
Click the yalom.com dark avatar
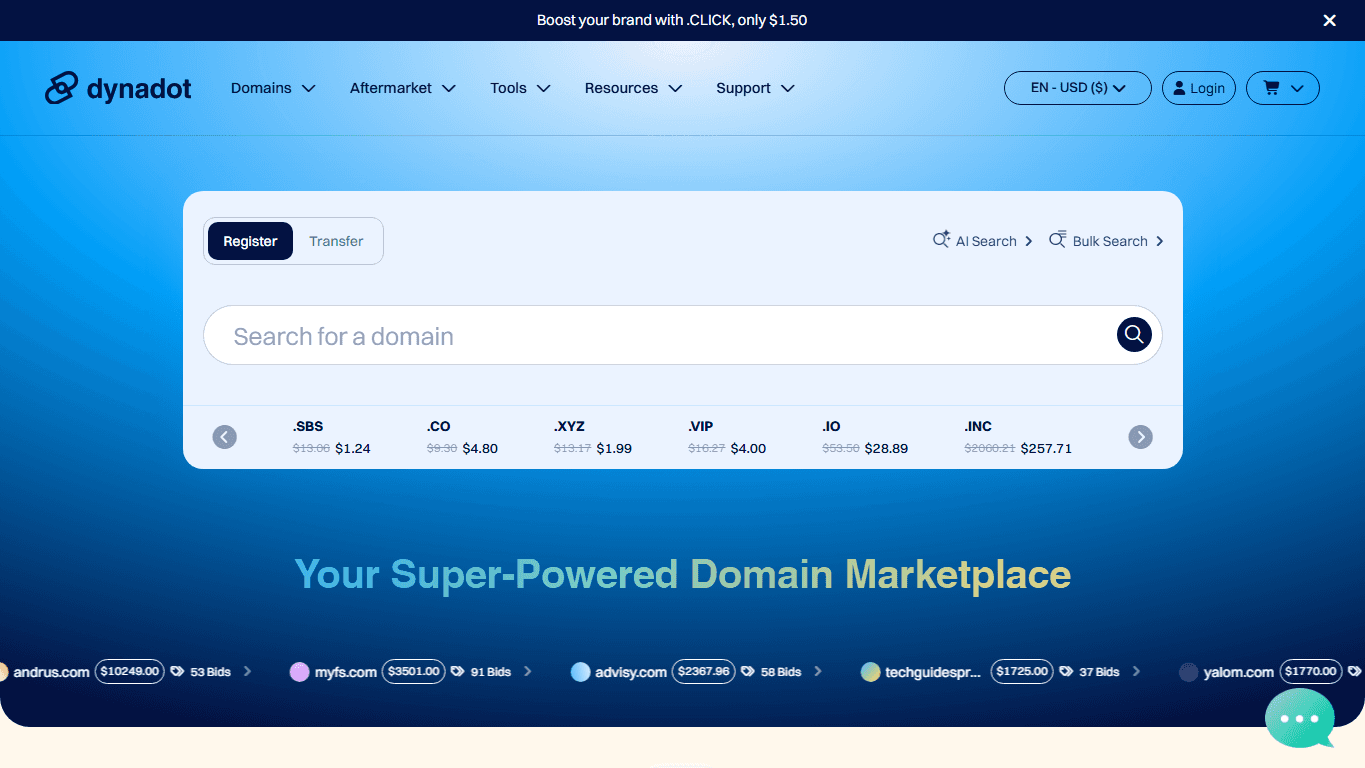[x=1188, y=672]
